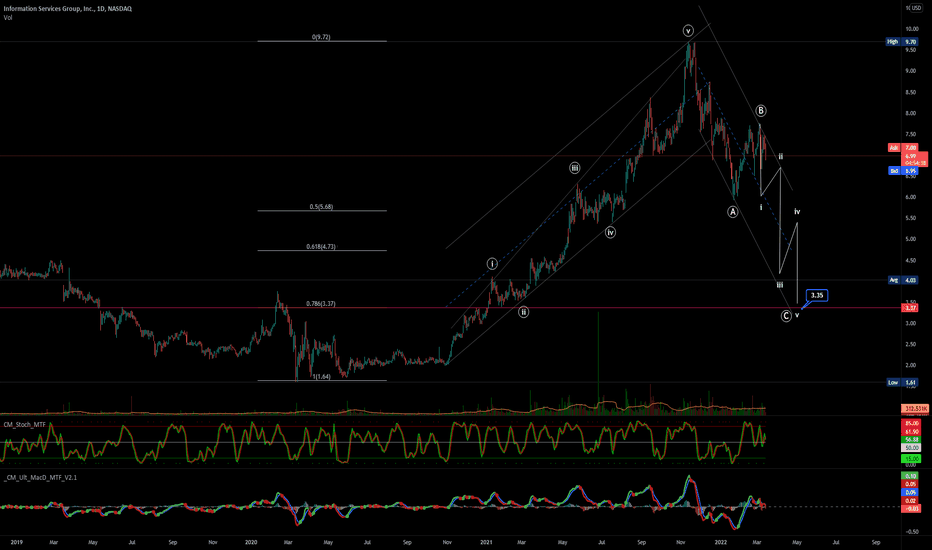Click the Information Services Group, Inc. symbol title
The height and width of the screenshot is (550, 932).
(68, 8)
